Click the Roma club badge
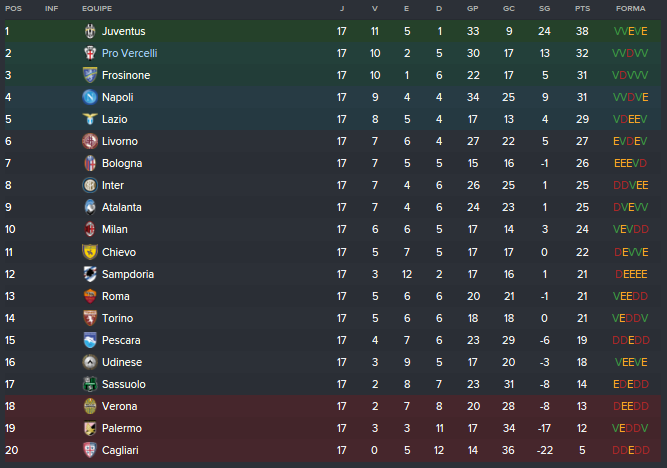The image size is (667, 468). (x=89, y=296)
